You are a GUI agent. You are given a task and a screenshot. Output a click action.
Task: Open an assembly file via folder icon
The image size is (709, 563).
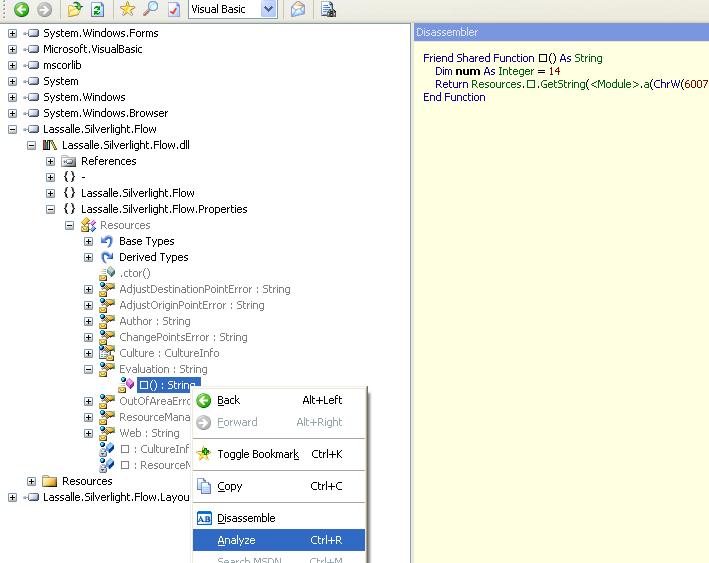click(75, 9)
